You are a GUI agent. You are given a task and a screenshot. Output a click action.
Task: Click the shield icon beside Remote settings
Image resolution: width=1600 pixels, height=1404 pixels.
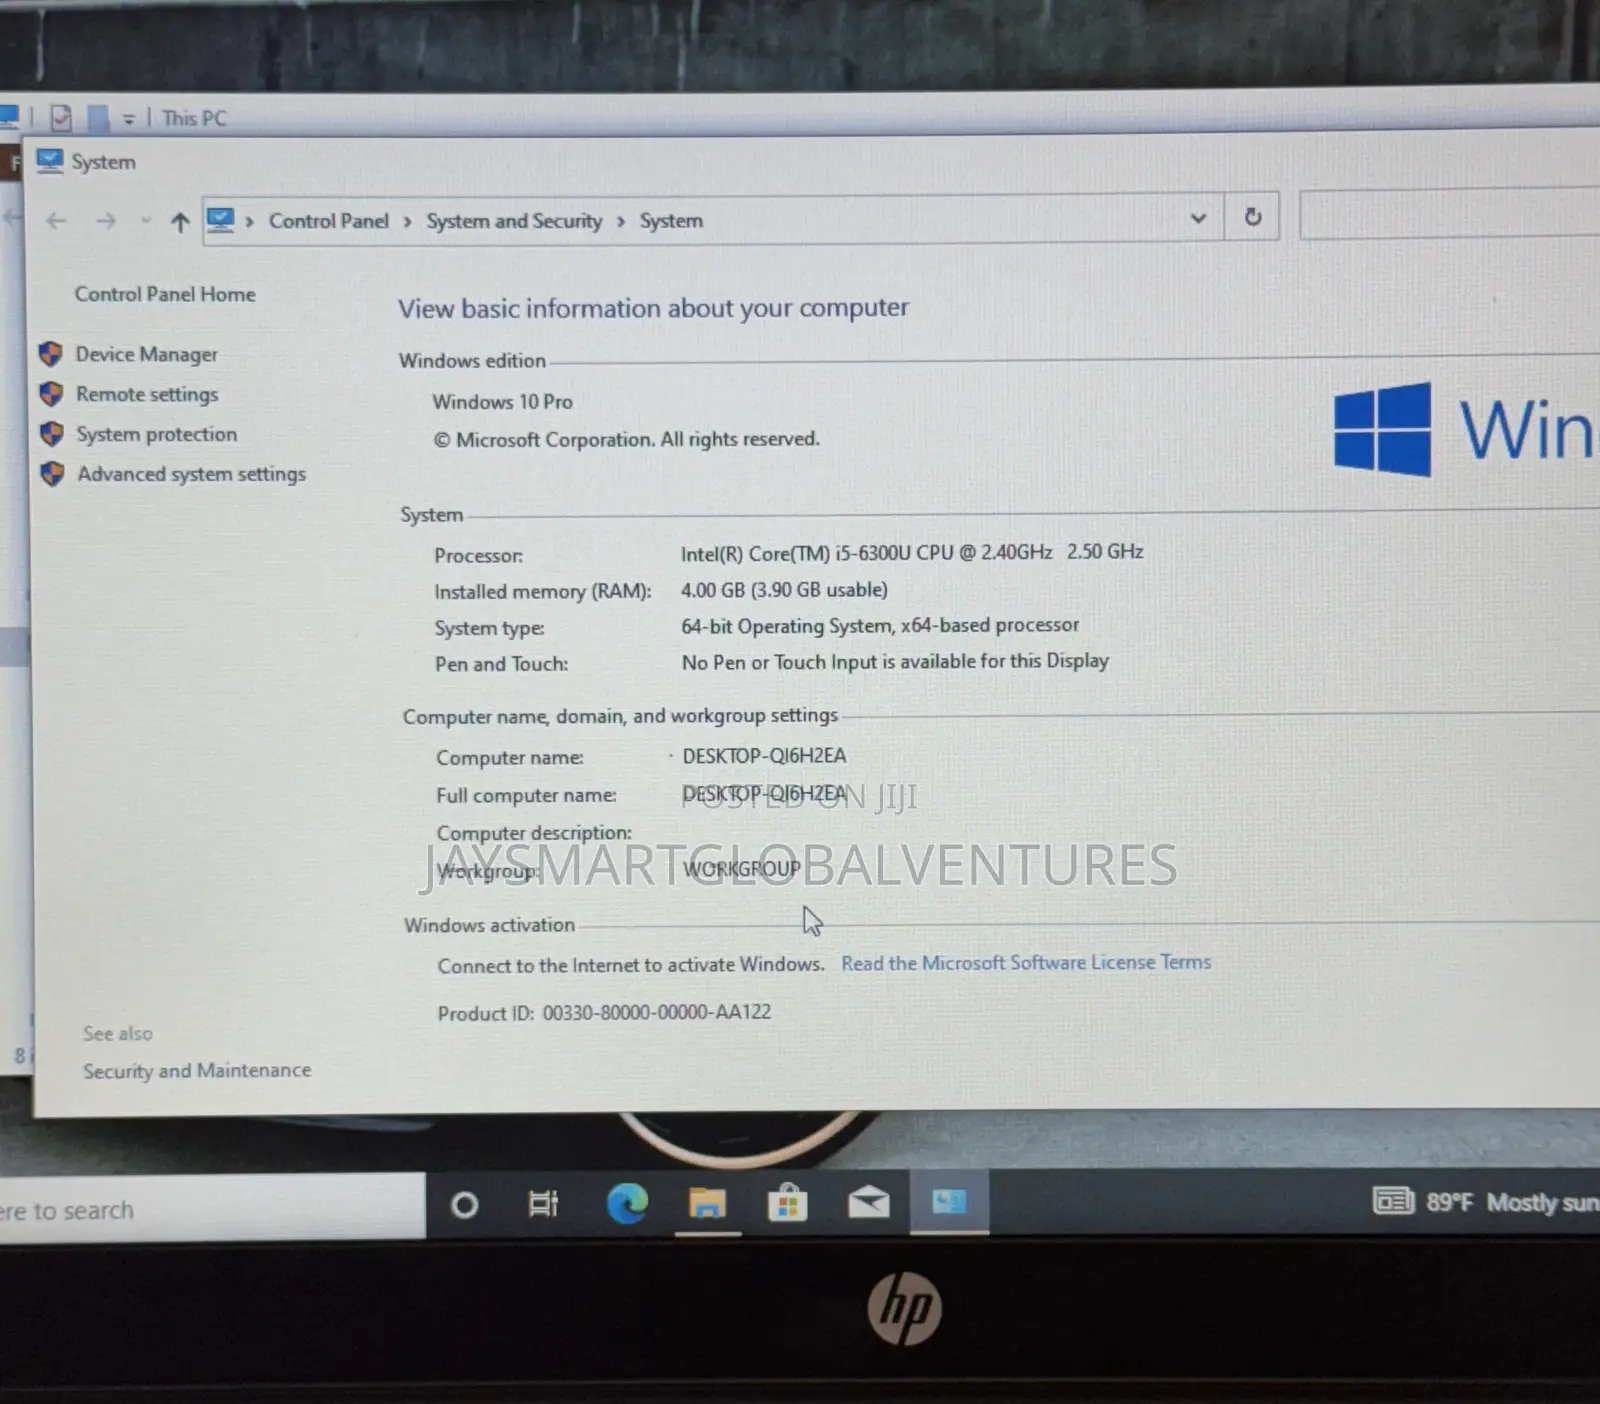(51, 394)
